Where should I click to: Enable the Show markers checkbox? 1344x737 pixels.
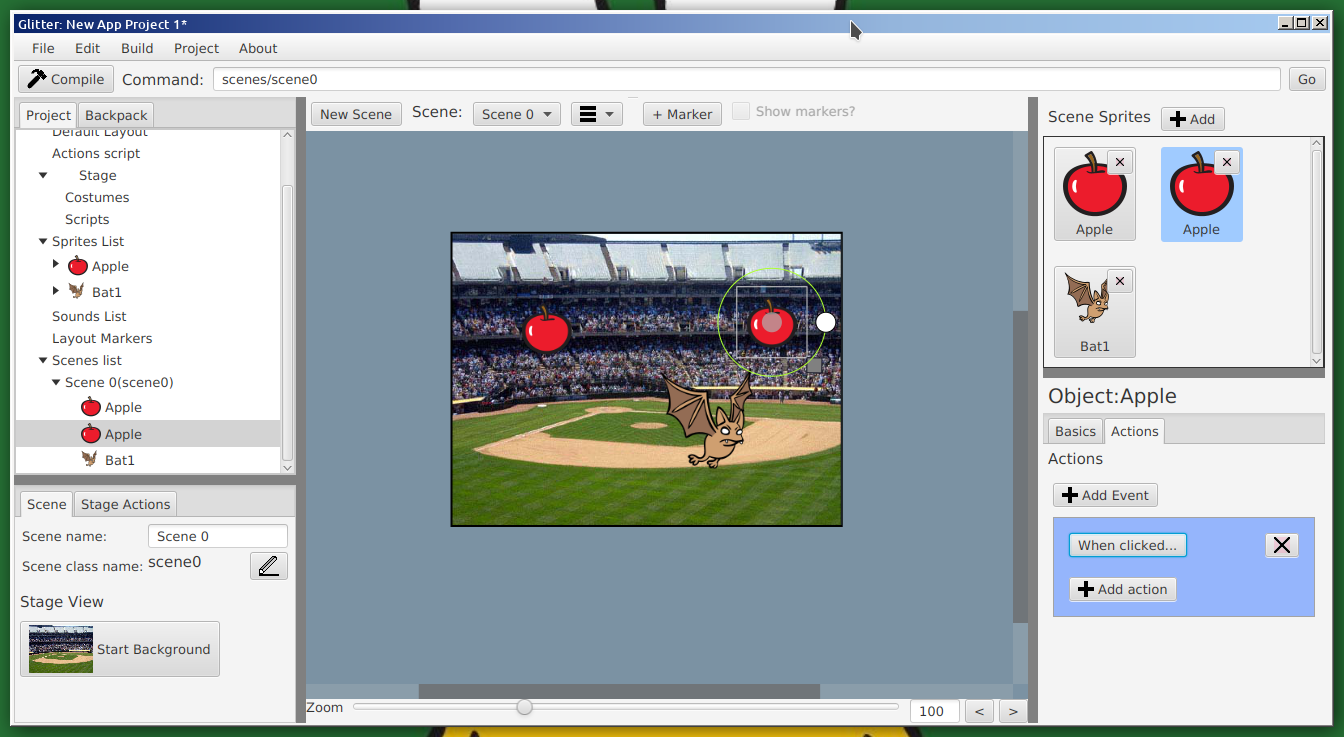pyautogui.click(x=741, y=112)
